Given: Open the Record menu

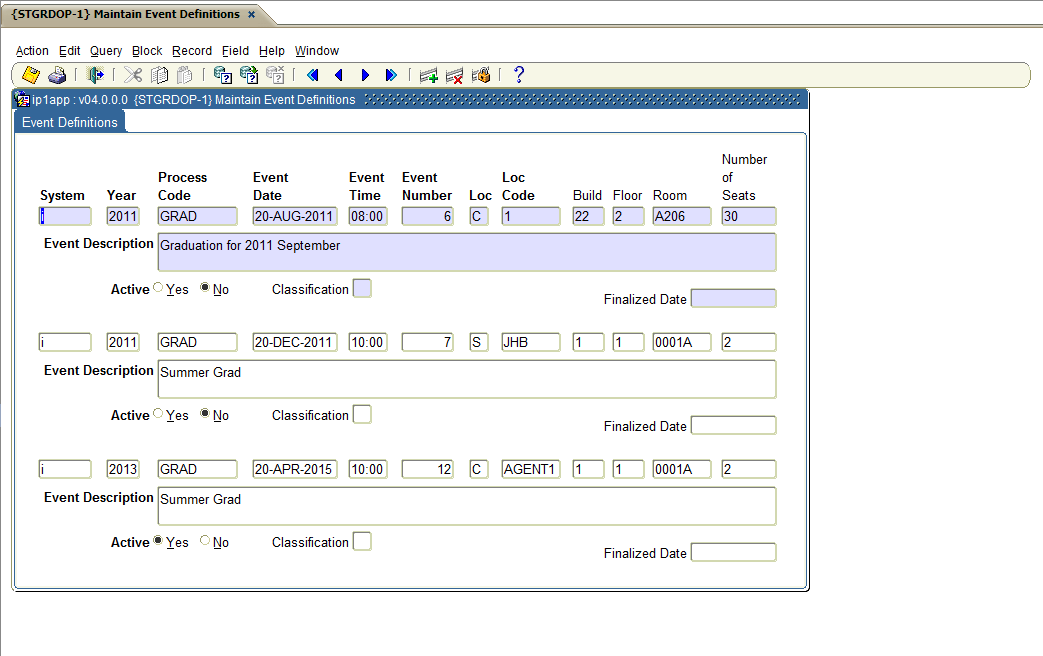Looking at the screenshot, I should coord(191,51).
